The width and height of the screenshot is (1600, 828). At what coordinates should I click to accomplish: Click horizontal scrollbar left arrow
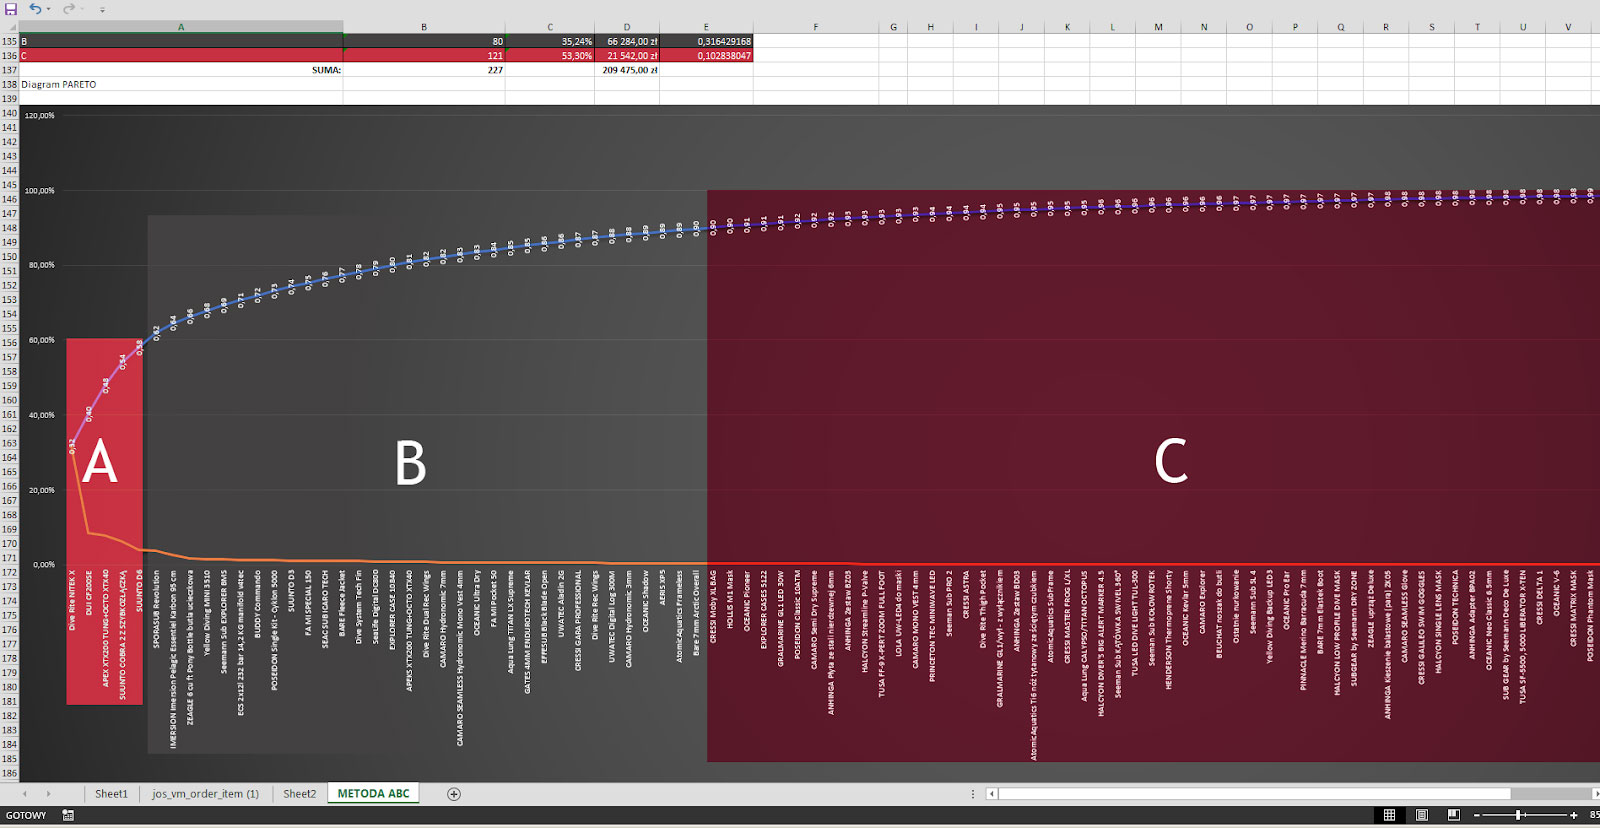[x=992, y=794]
